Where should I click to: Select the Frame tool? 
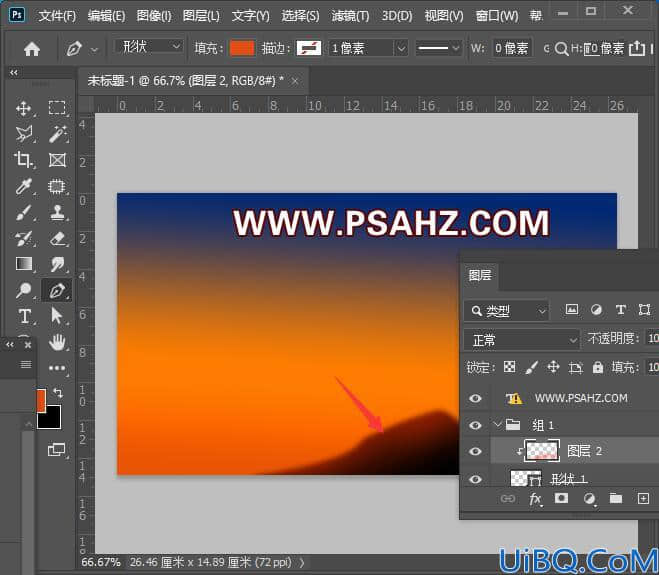57,160
